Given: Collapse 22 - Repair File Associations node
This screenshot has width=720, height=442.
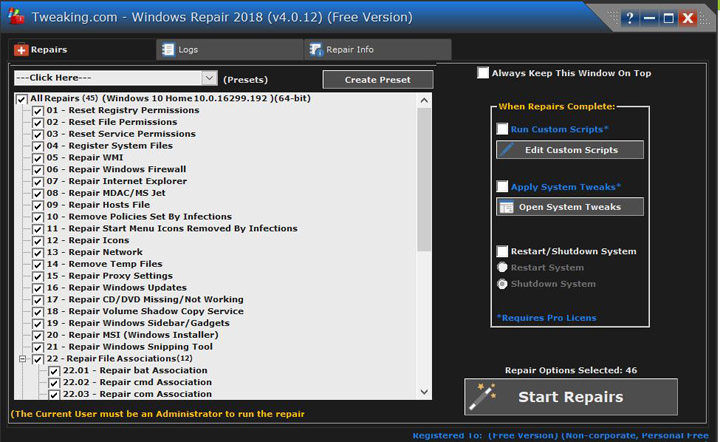Looking at the screenshot, I should (22, 359).
